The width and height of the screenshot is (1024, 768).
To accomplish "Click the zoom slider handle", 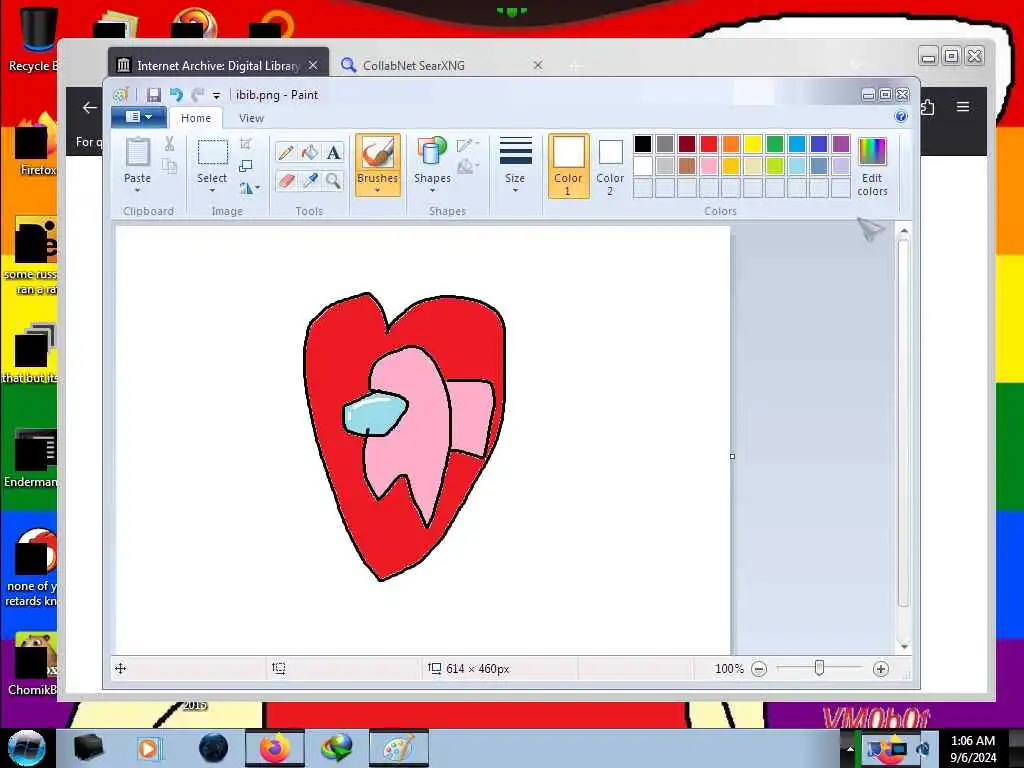I will point(819,668).
